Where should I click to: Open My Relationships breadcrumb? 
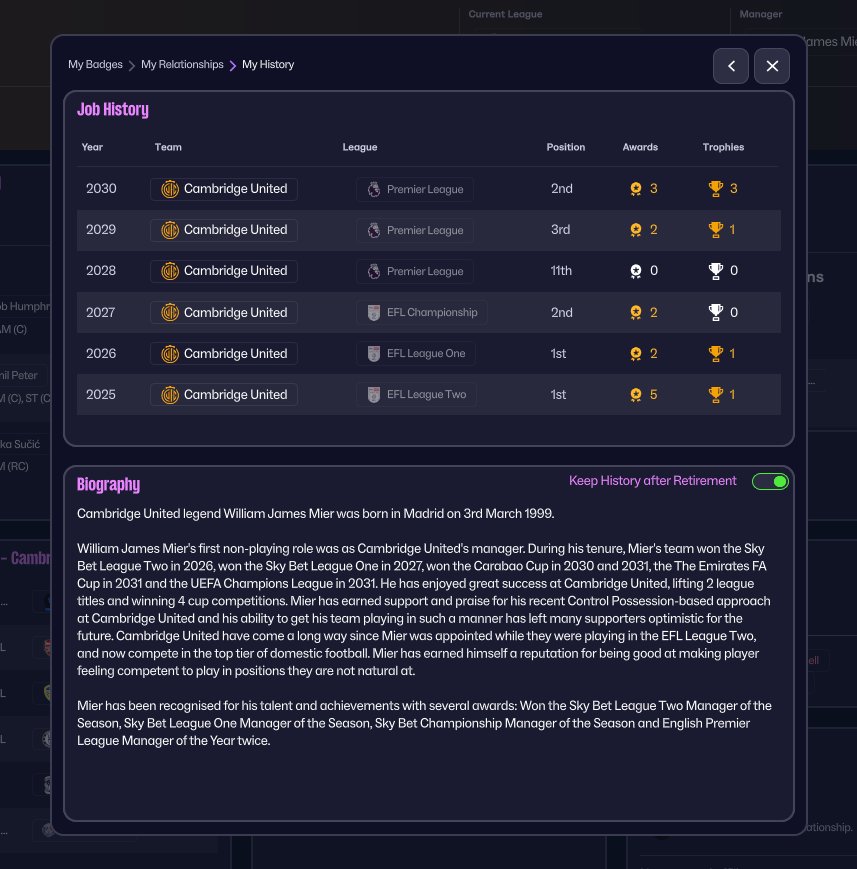[x=182, y=64]
